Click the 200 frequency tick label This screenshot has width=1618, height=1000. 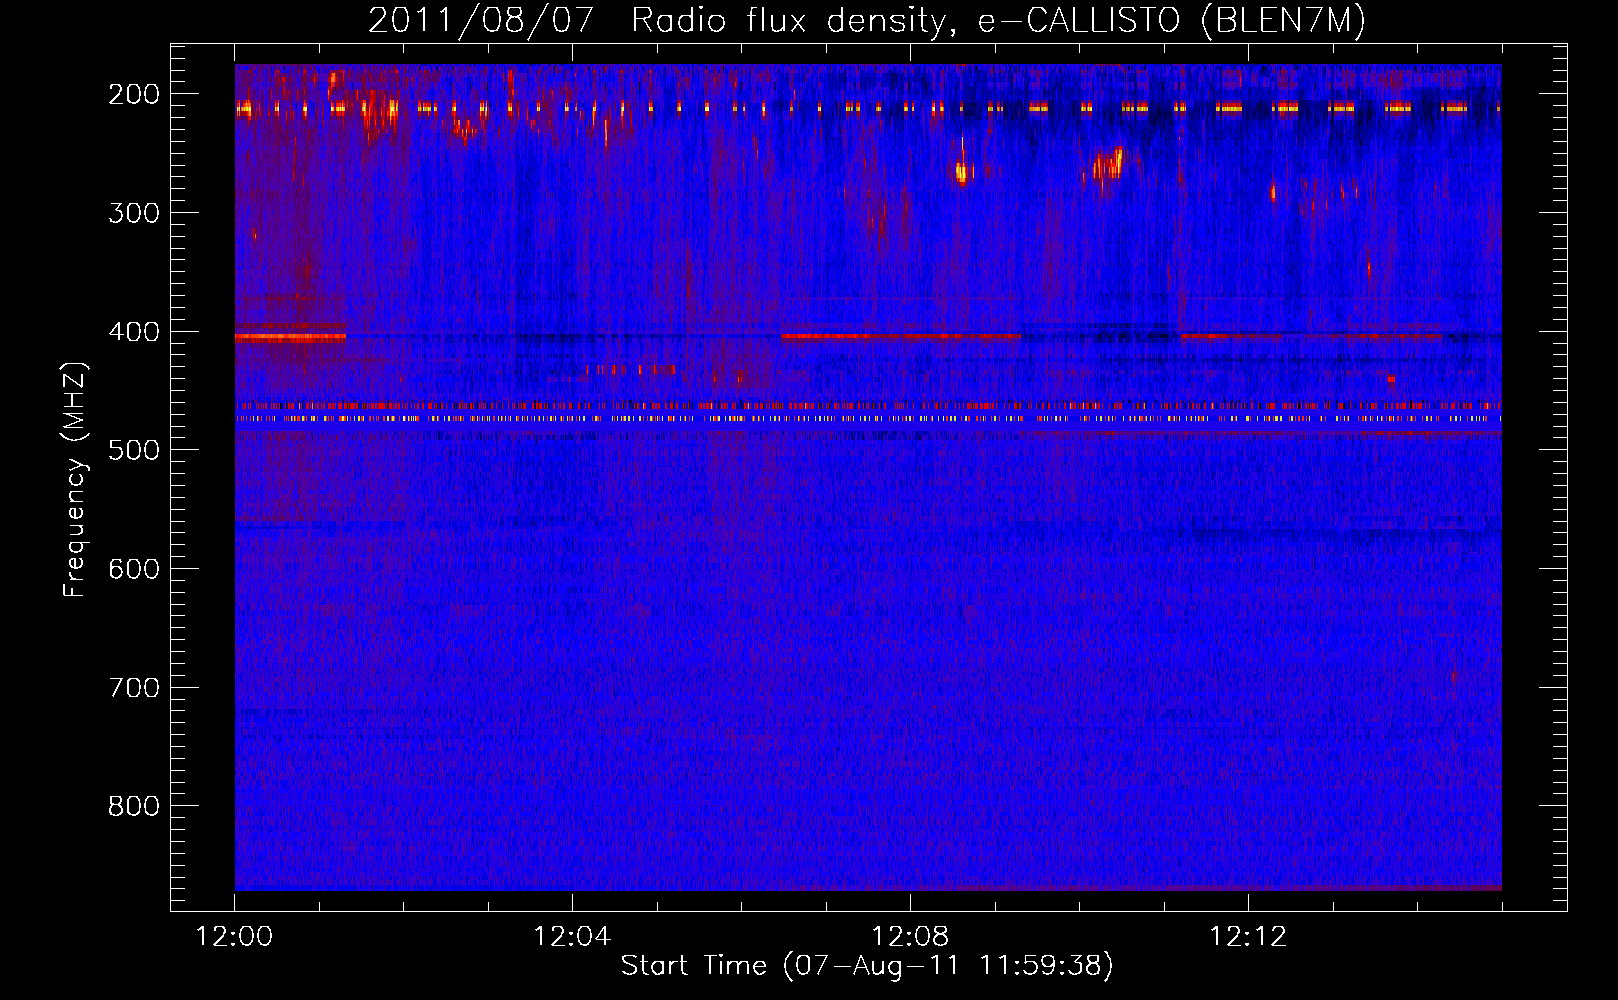tap(134, 94)
